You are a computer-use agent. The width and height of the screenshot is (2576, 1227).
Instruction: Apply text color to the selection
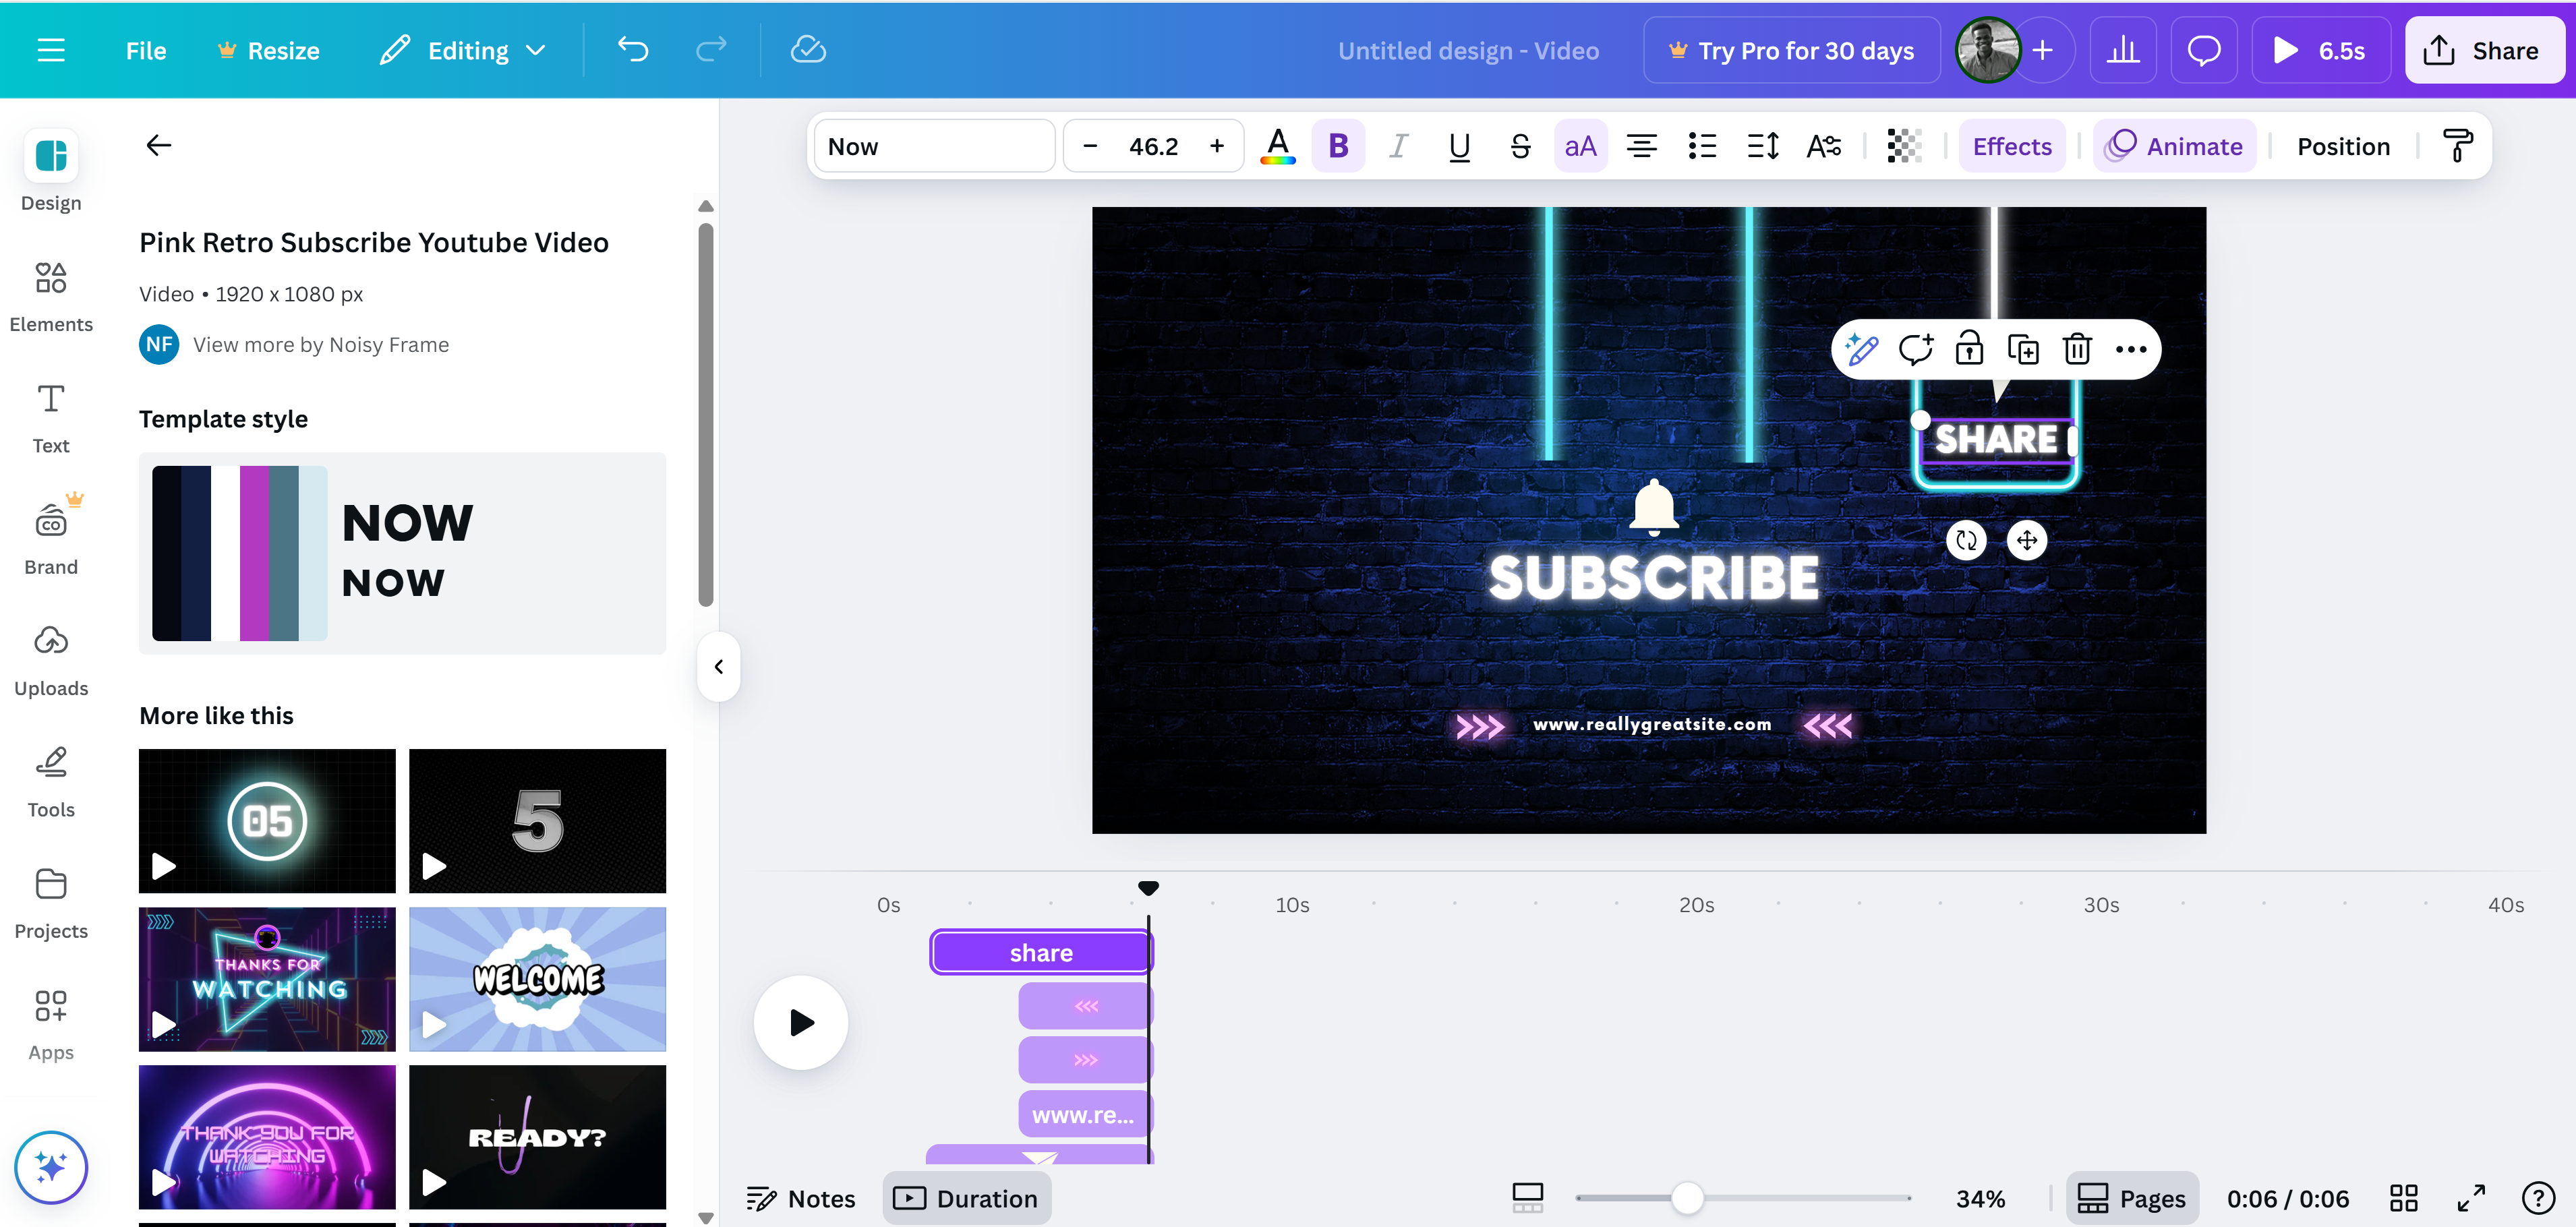1277,145
